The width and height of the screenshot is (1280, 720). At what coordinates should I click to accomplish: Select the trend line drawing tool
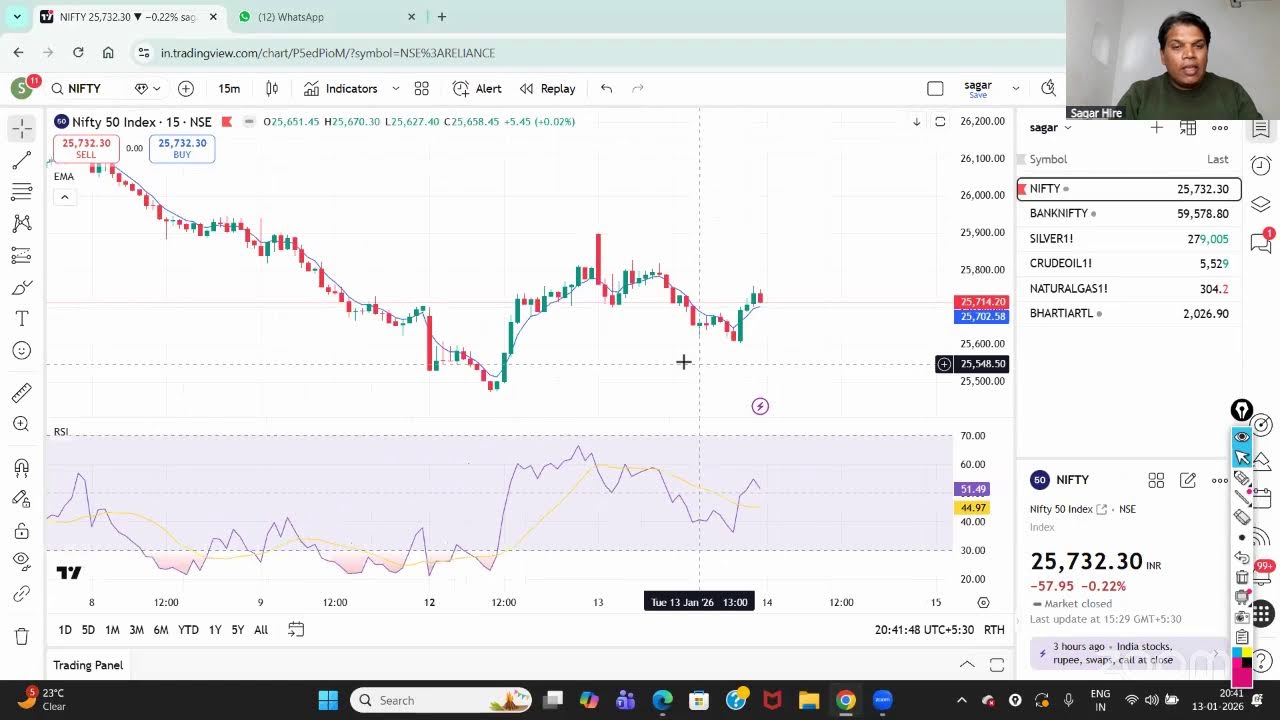click(21, 160)
